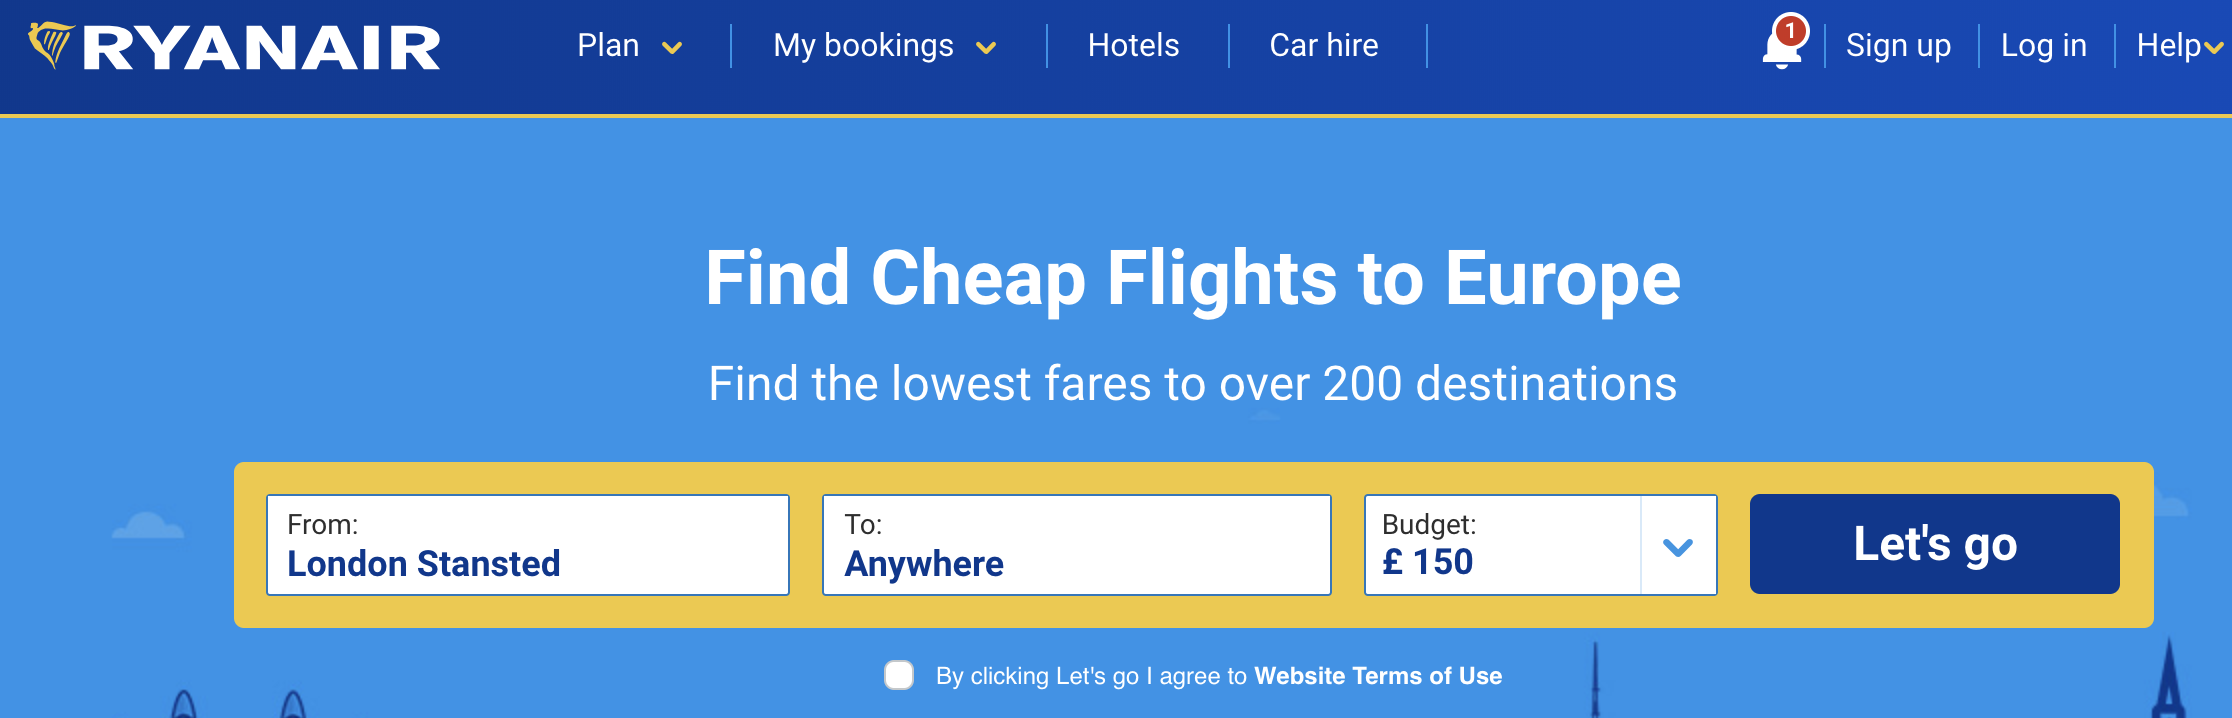Open the Help menu
2232x718 pixels.
[x=2168, y=46]
